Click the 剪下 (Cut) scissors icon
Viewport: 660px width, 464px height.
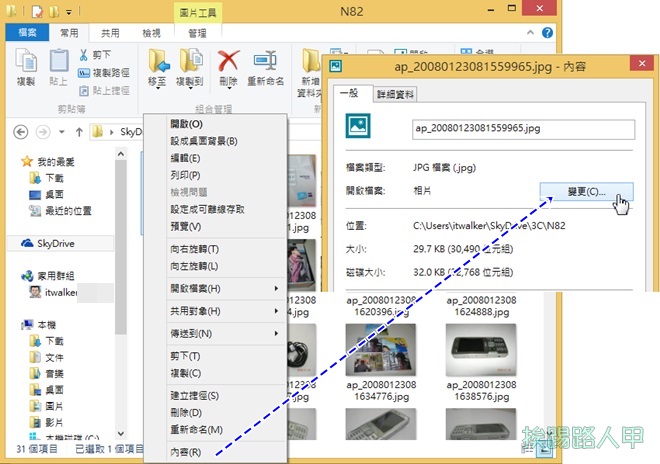pos(84,55)
